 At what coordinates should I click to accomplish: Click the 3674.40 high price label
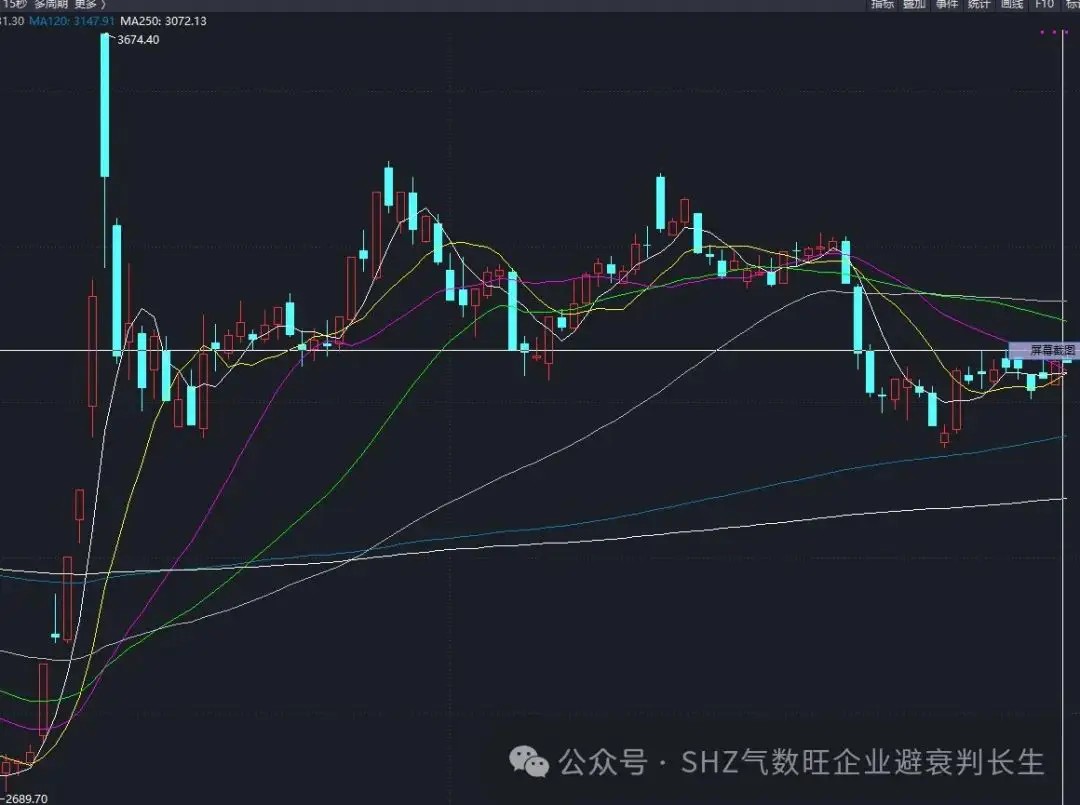[138, 40]
